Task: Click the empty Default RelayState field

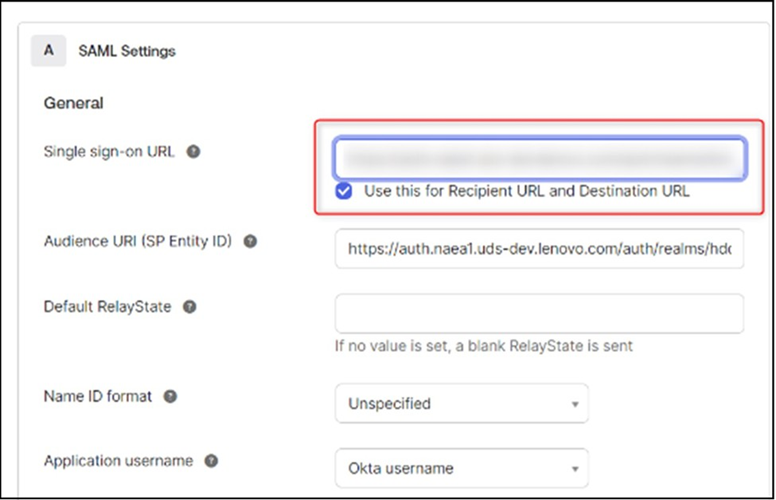Action: pyautogui.click(x=540, y=313)
